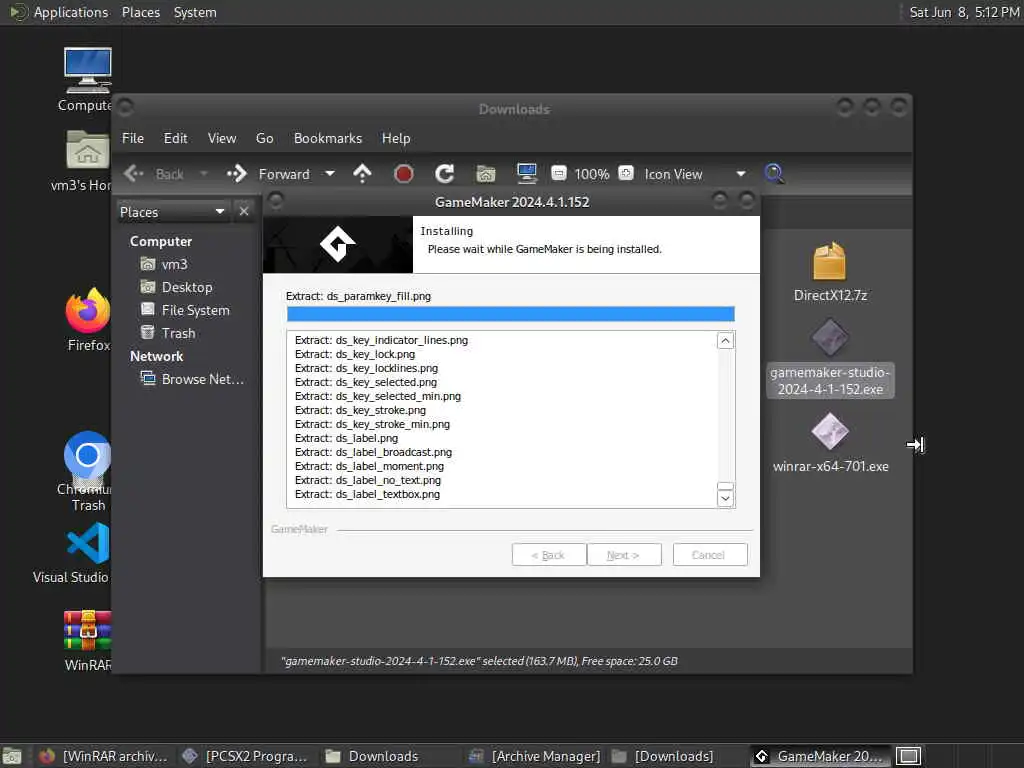Click the installer Next button
This screenshot has width=1024, height=768.
[x=624, y=555]
